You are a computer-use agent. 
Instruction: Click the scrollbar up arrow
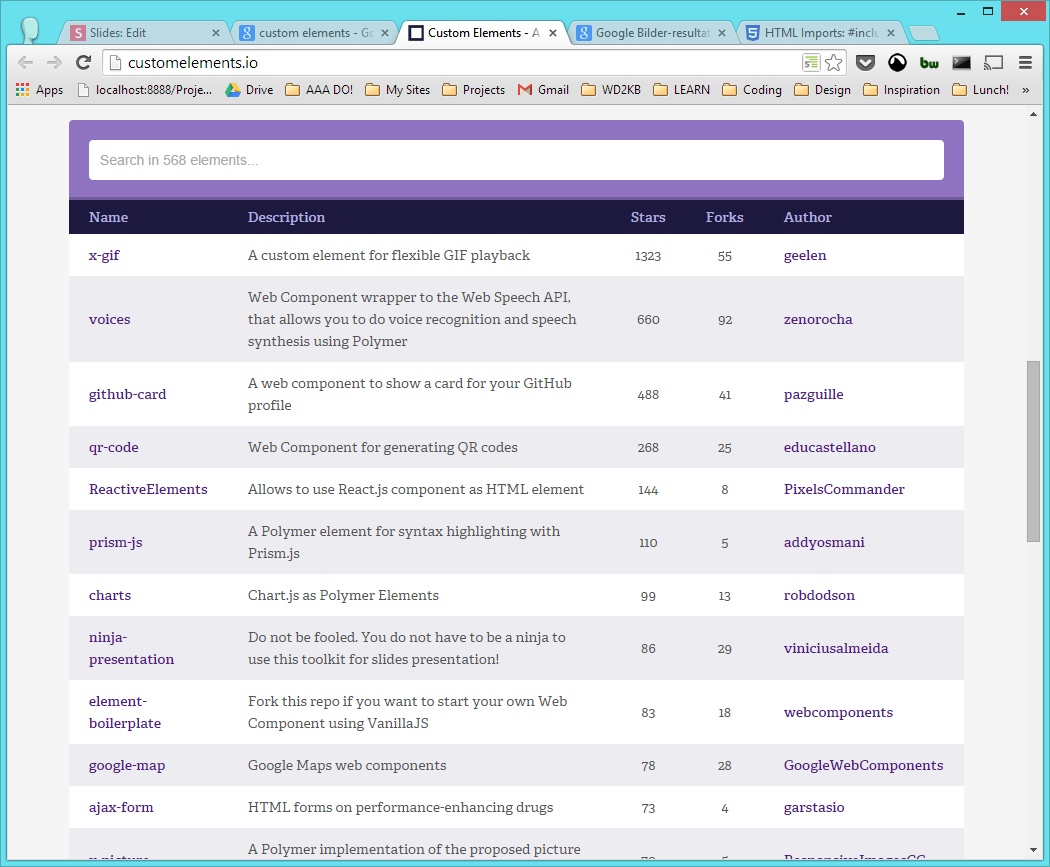1033,114
